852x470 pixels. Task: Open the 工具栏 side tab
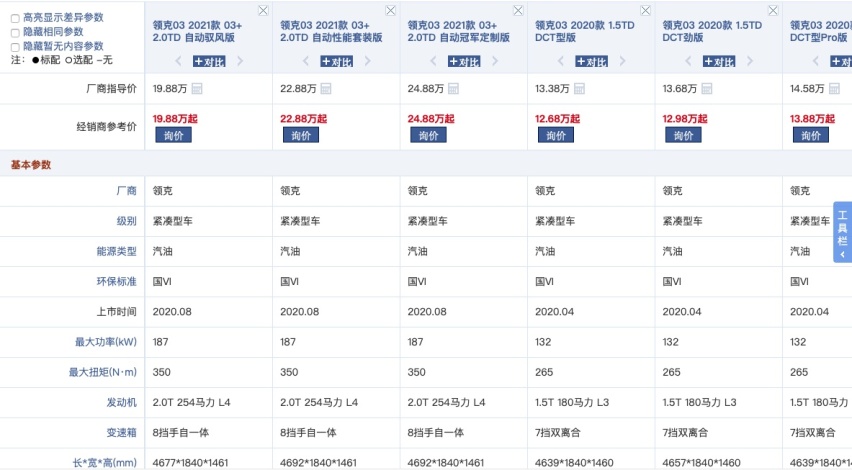(842, 232)
